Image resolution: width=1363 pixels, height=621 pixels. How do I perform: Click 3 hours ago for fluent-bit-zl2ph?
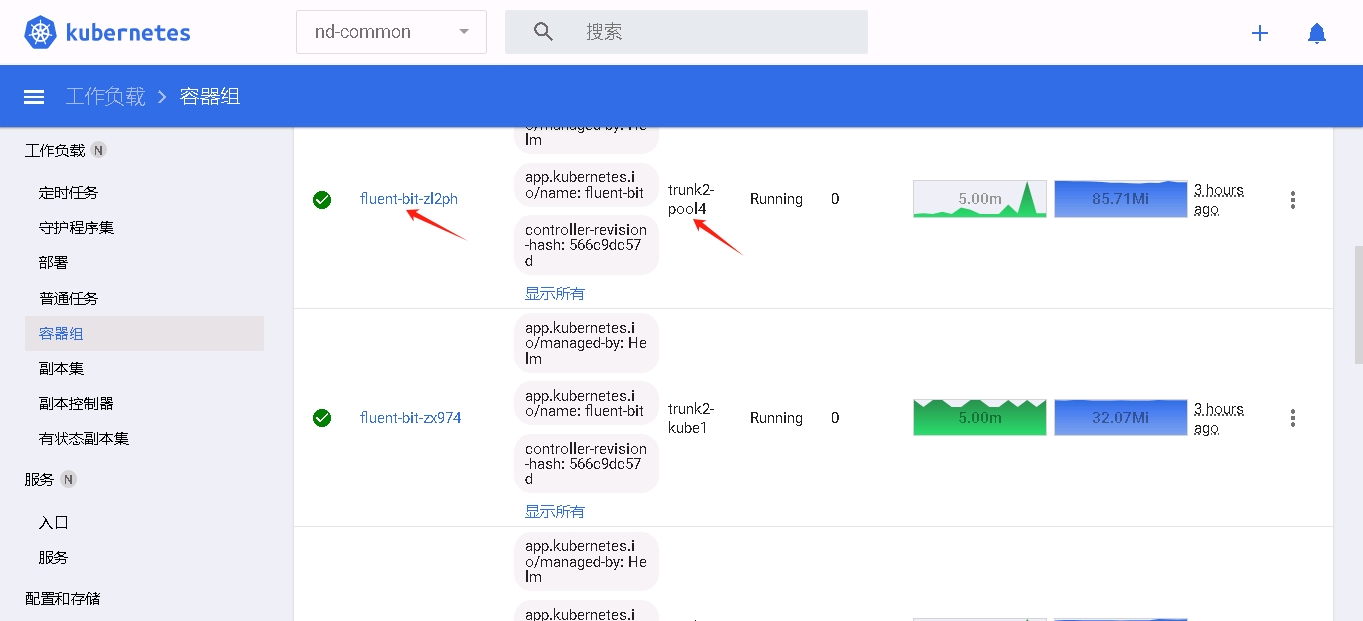click(1219, 199)
